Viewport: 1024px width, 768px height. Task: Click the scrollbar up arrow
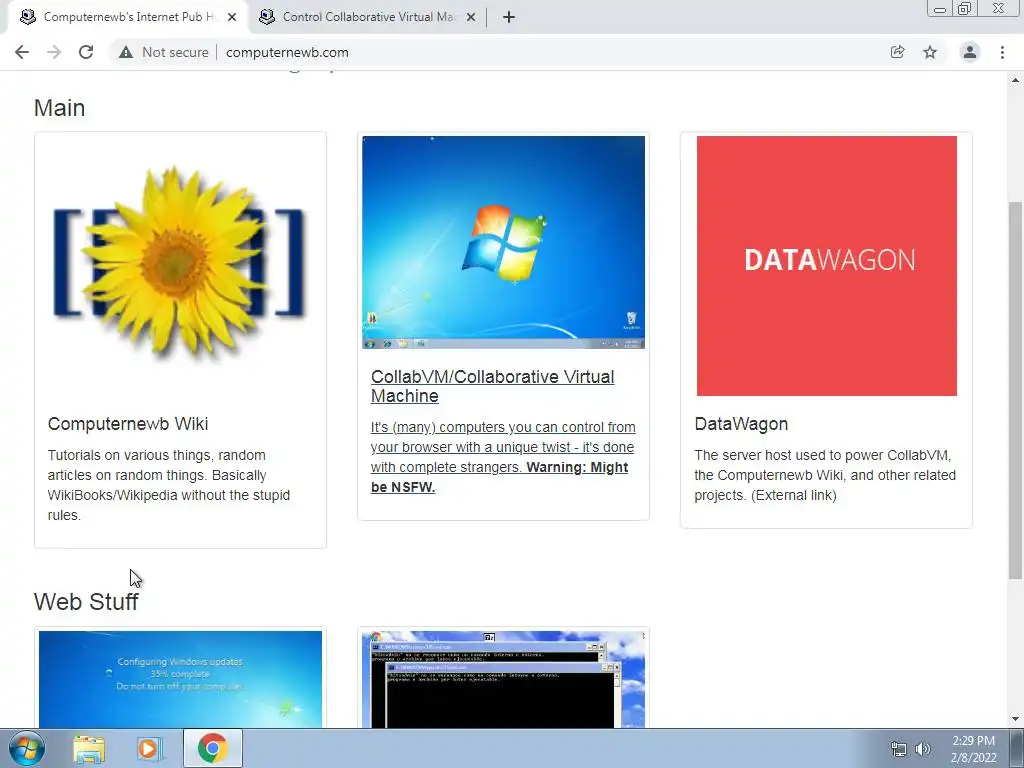1015,80
